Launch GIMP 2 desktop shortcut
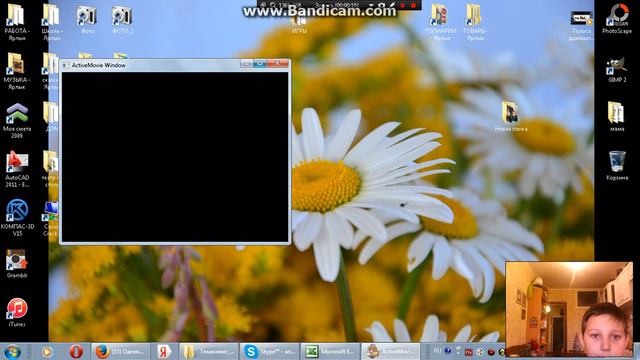This screenshot has height=360, width=640. (617, 70)
